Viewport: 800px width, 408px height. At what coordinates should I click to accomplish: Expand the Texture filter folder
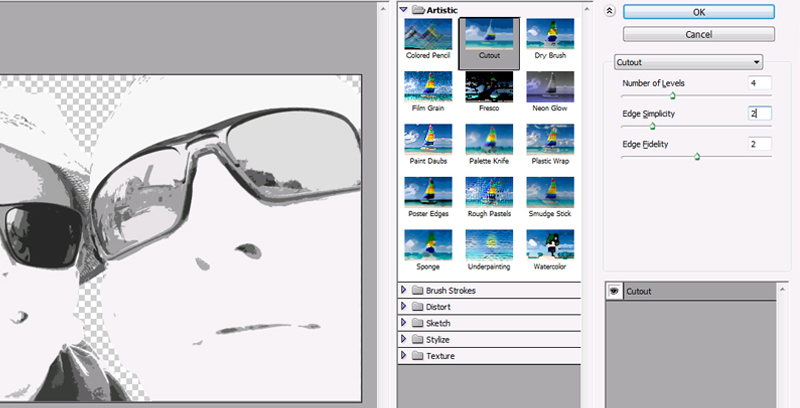point(404,355)
